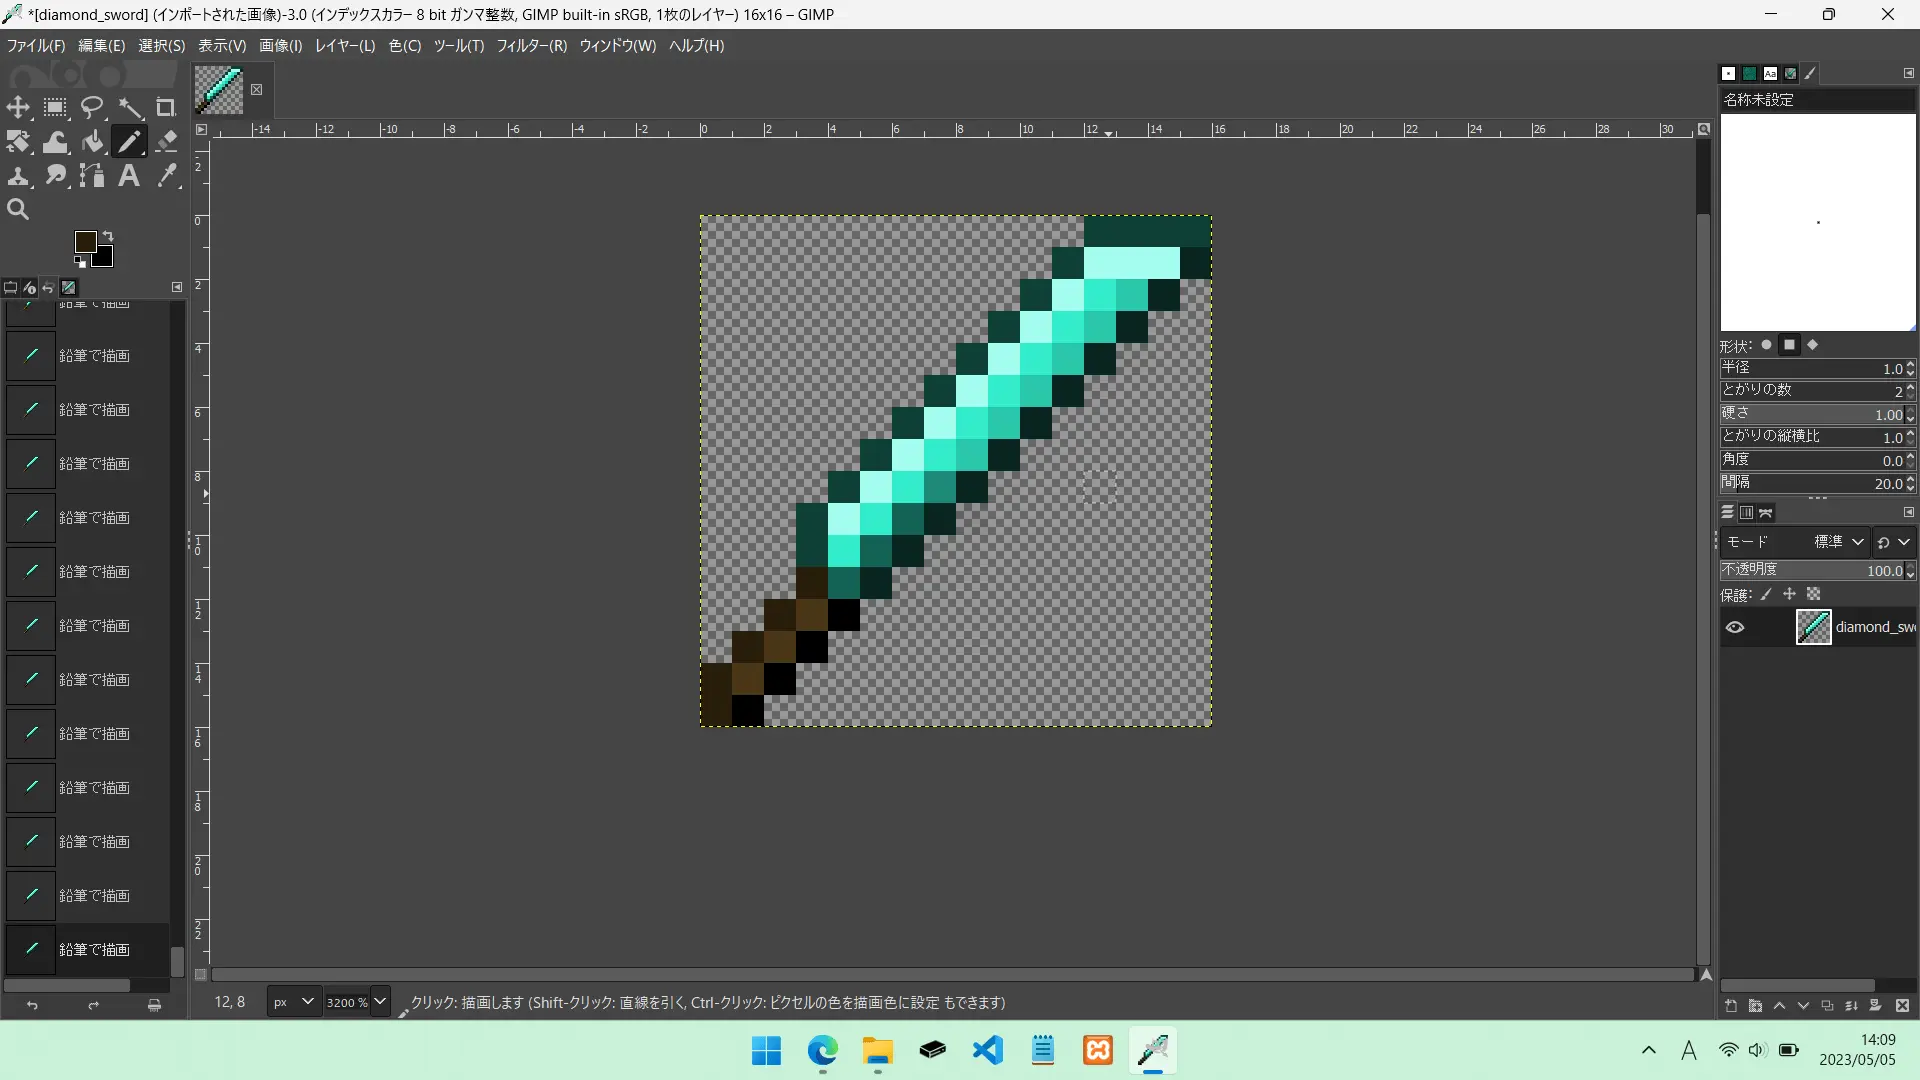Select the Crop tool

[166, 107]
